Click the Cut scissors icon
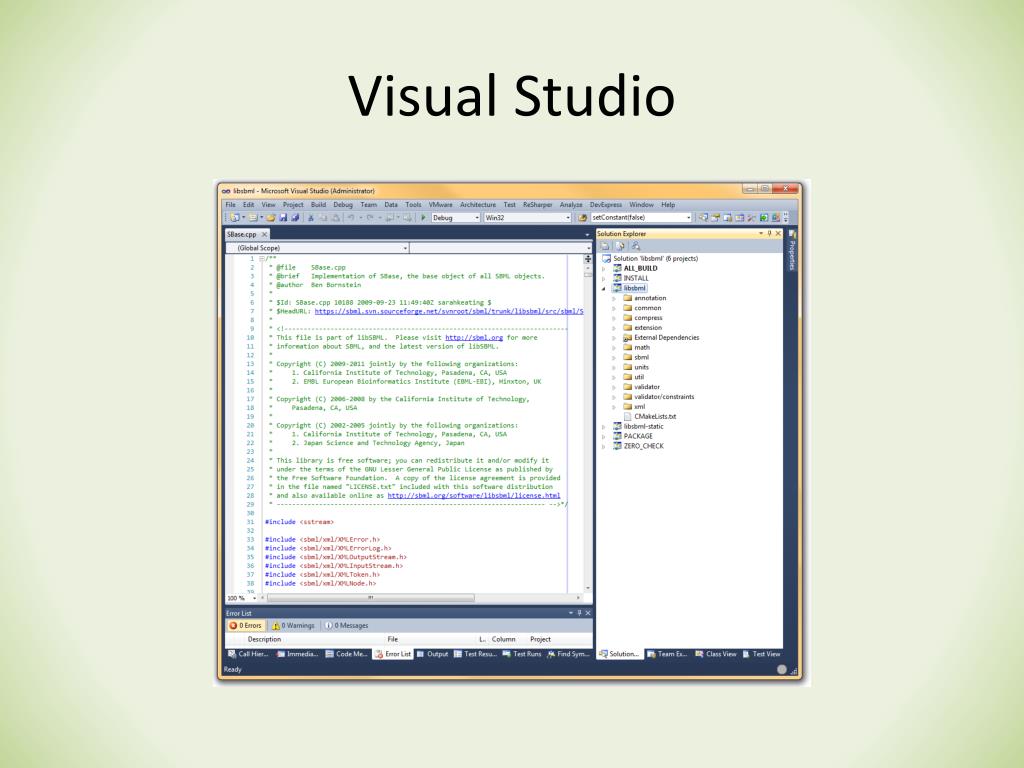 click(311, 217)
